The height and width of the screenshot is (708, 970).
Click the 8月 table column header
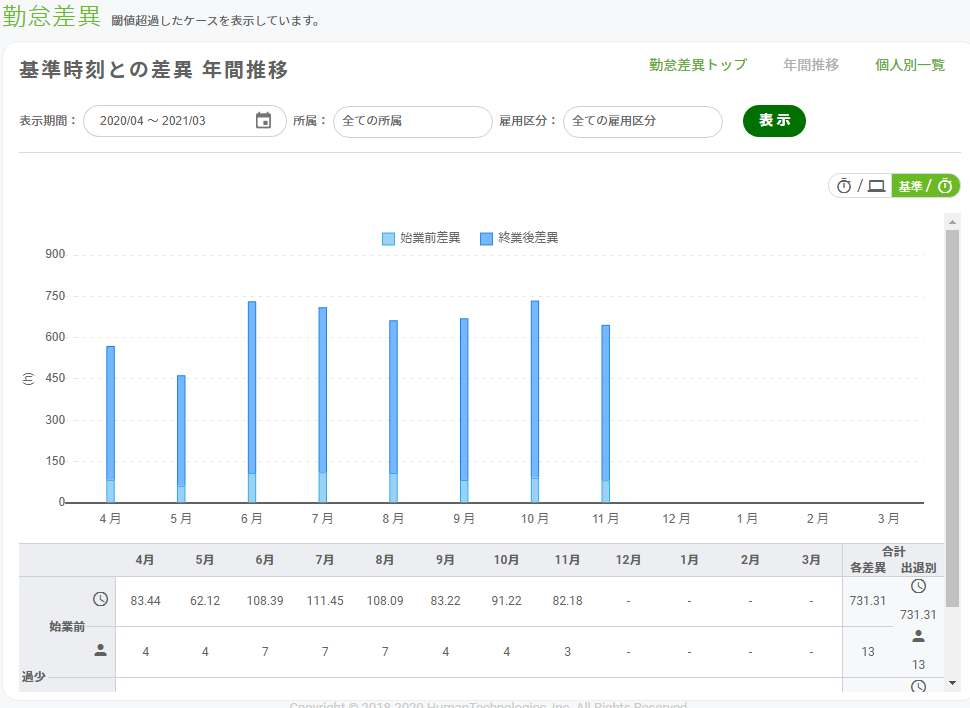[x=385, y=560]
